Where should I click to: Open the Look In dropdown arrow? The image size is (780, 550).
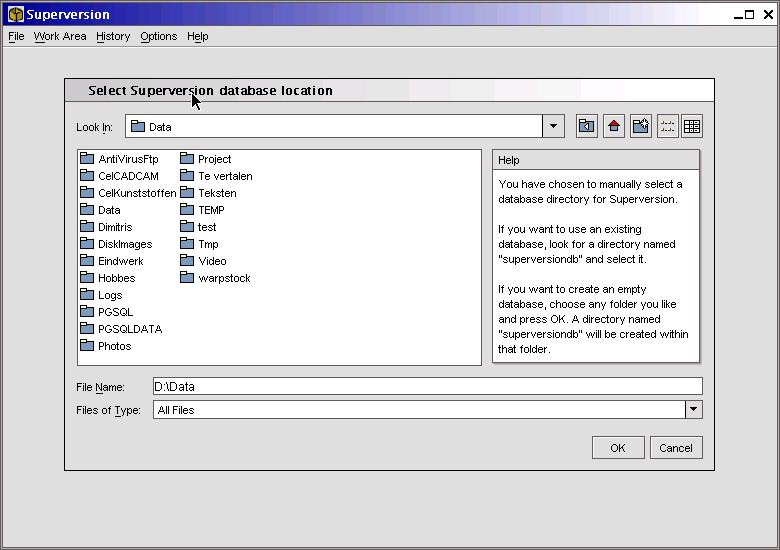pyautogui.click(x=553, y=126)
